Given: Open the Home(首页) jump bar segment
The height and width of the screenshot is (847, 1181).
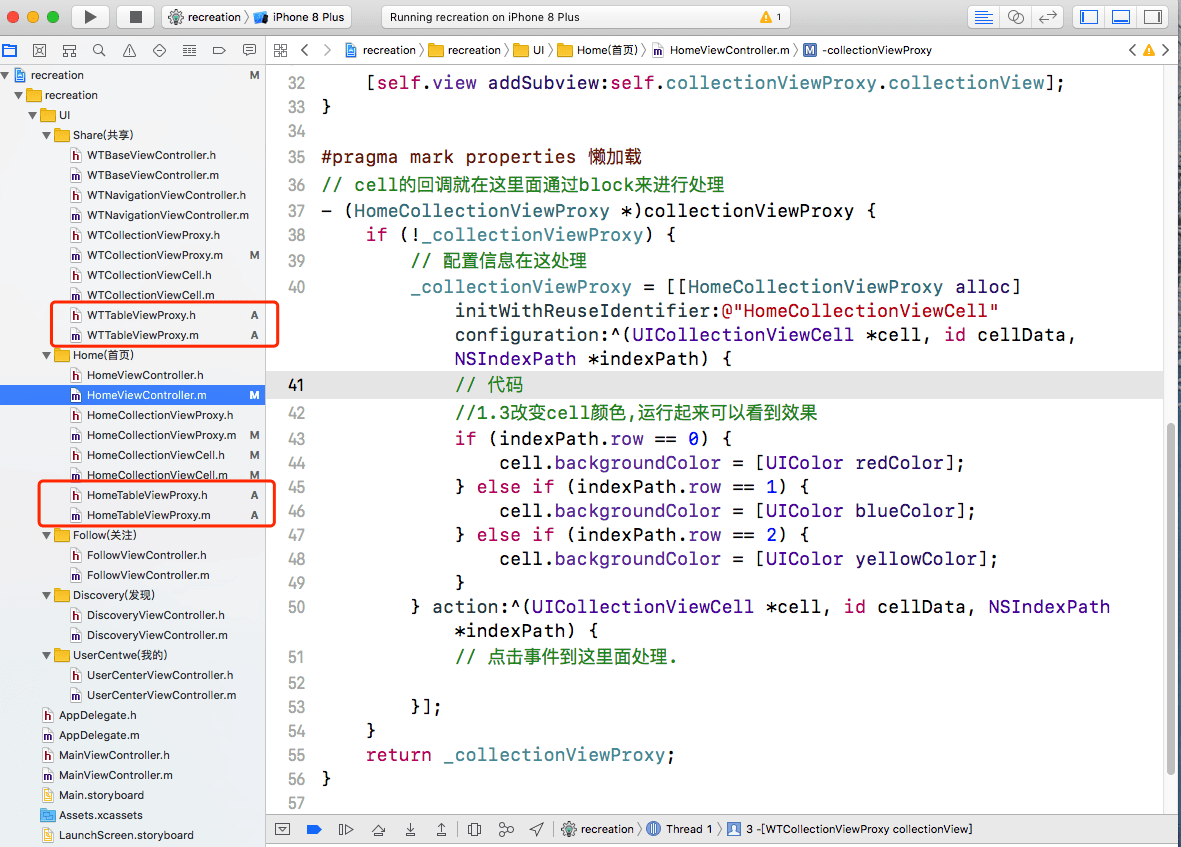Looking at the screenshot, I should (x=597, y=50).
